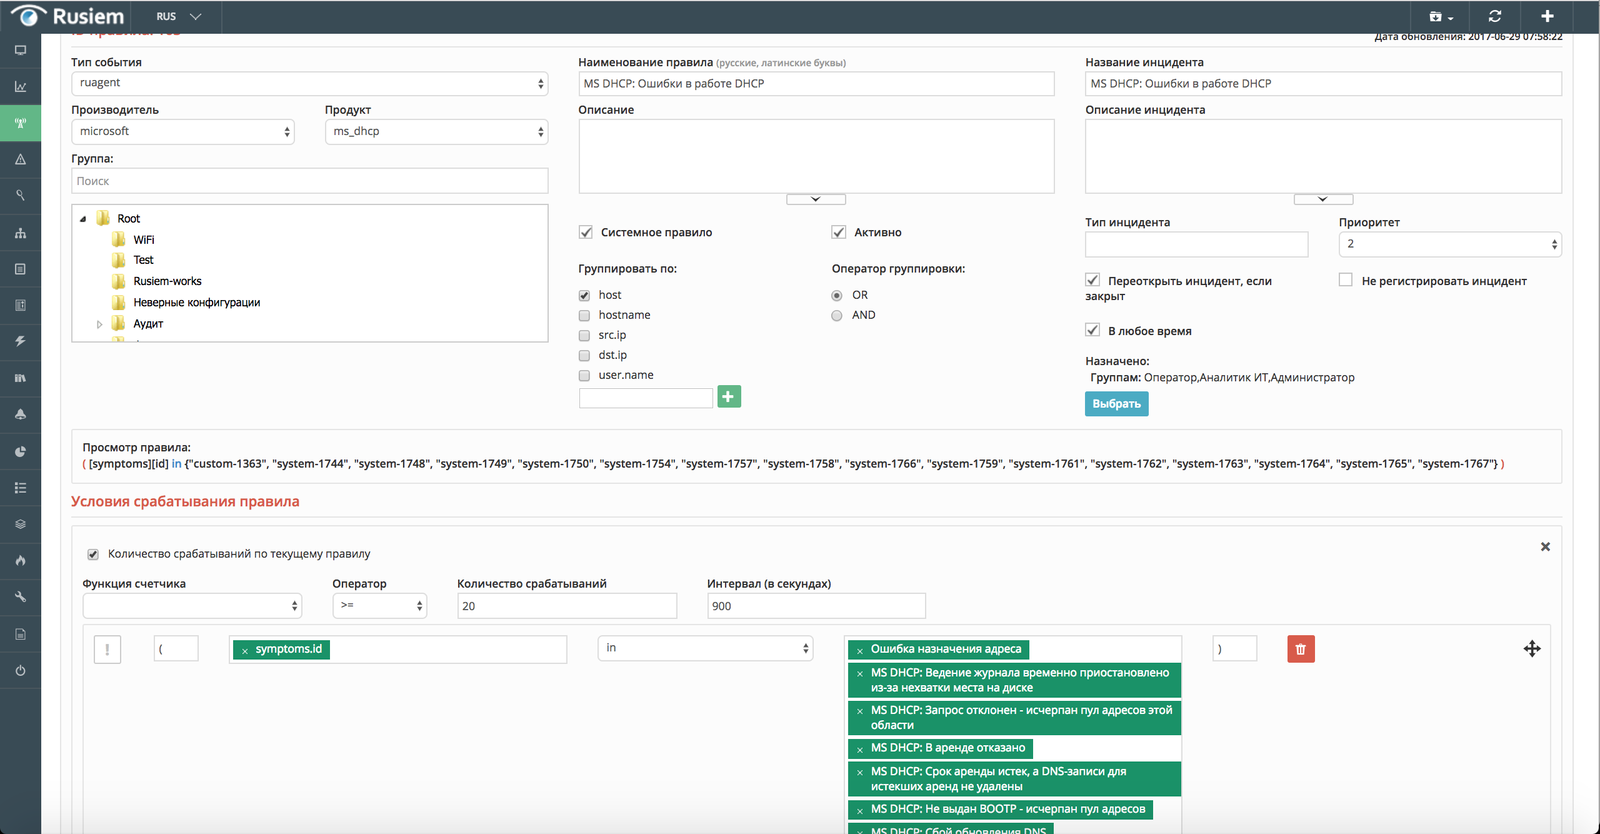Click the magnifier search icon in the sidebar
This screenshot has width=1600, height=834.
coord(20,196)
